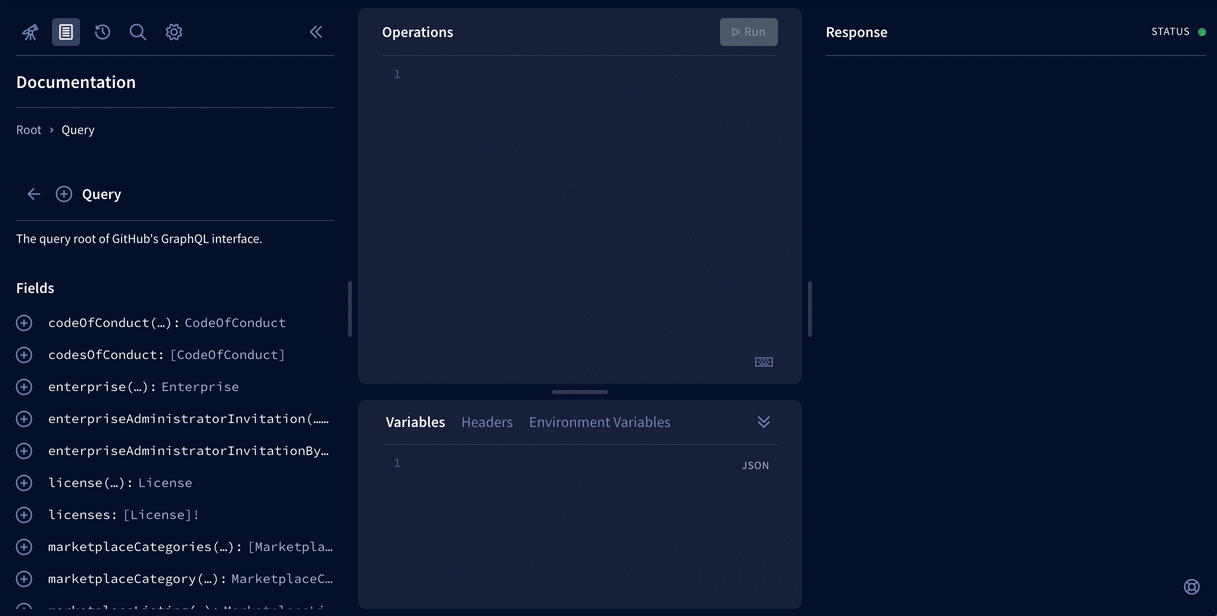The width and height of the screenshot is (1217, 616).
Task: Open the Search icon in sidebar
Action: pos(138,32)
